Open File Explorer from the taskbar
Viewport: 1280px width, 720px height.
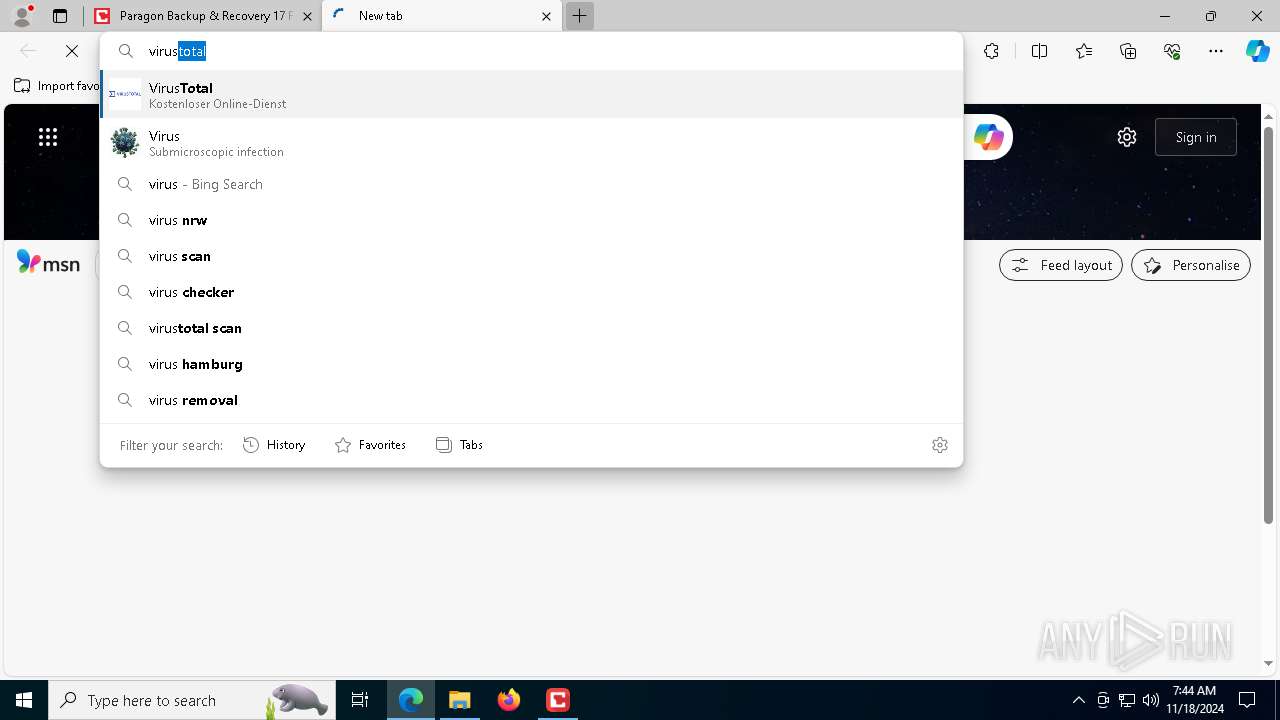click(x=459, y=700)
